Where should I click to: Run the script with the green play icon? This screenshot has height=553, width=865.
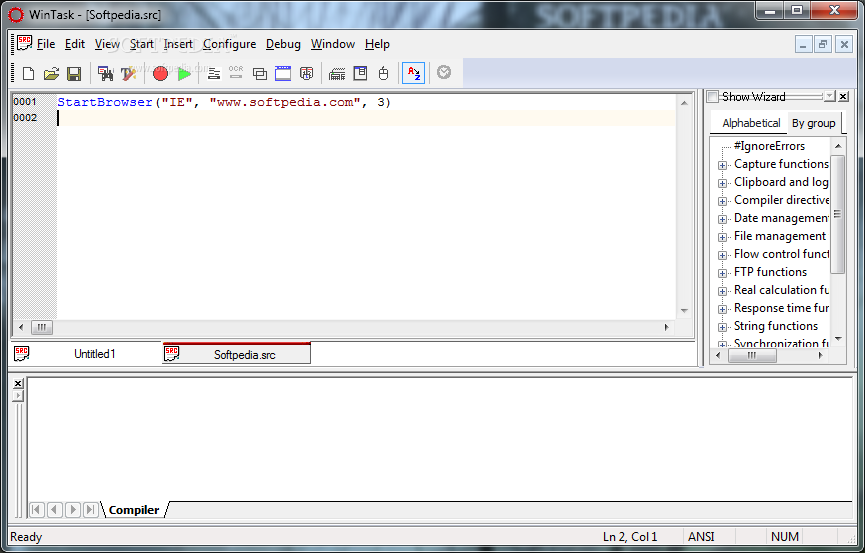click(184, 73)
